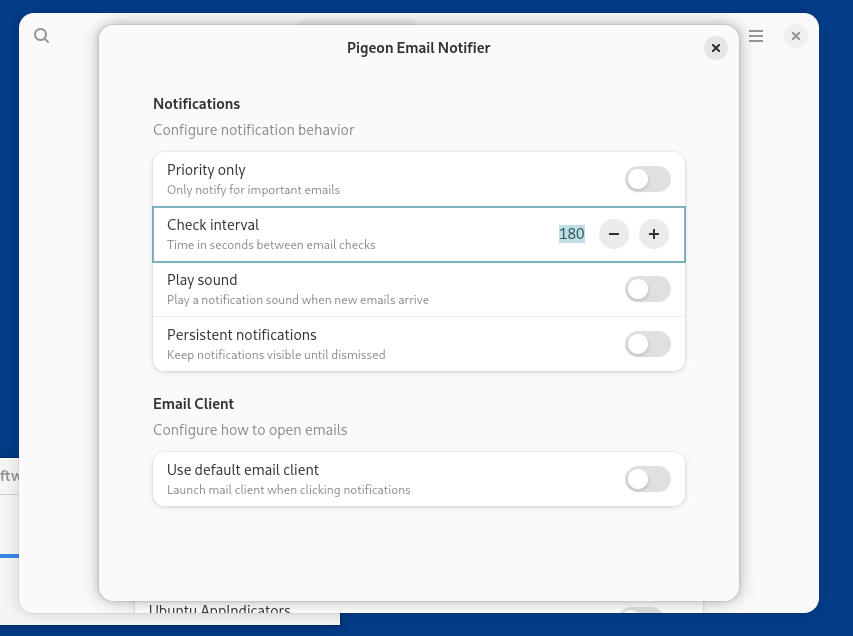Enable the Priority only switch

point(647,179)
